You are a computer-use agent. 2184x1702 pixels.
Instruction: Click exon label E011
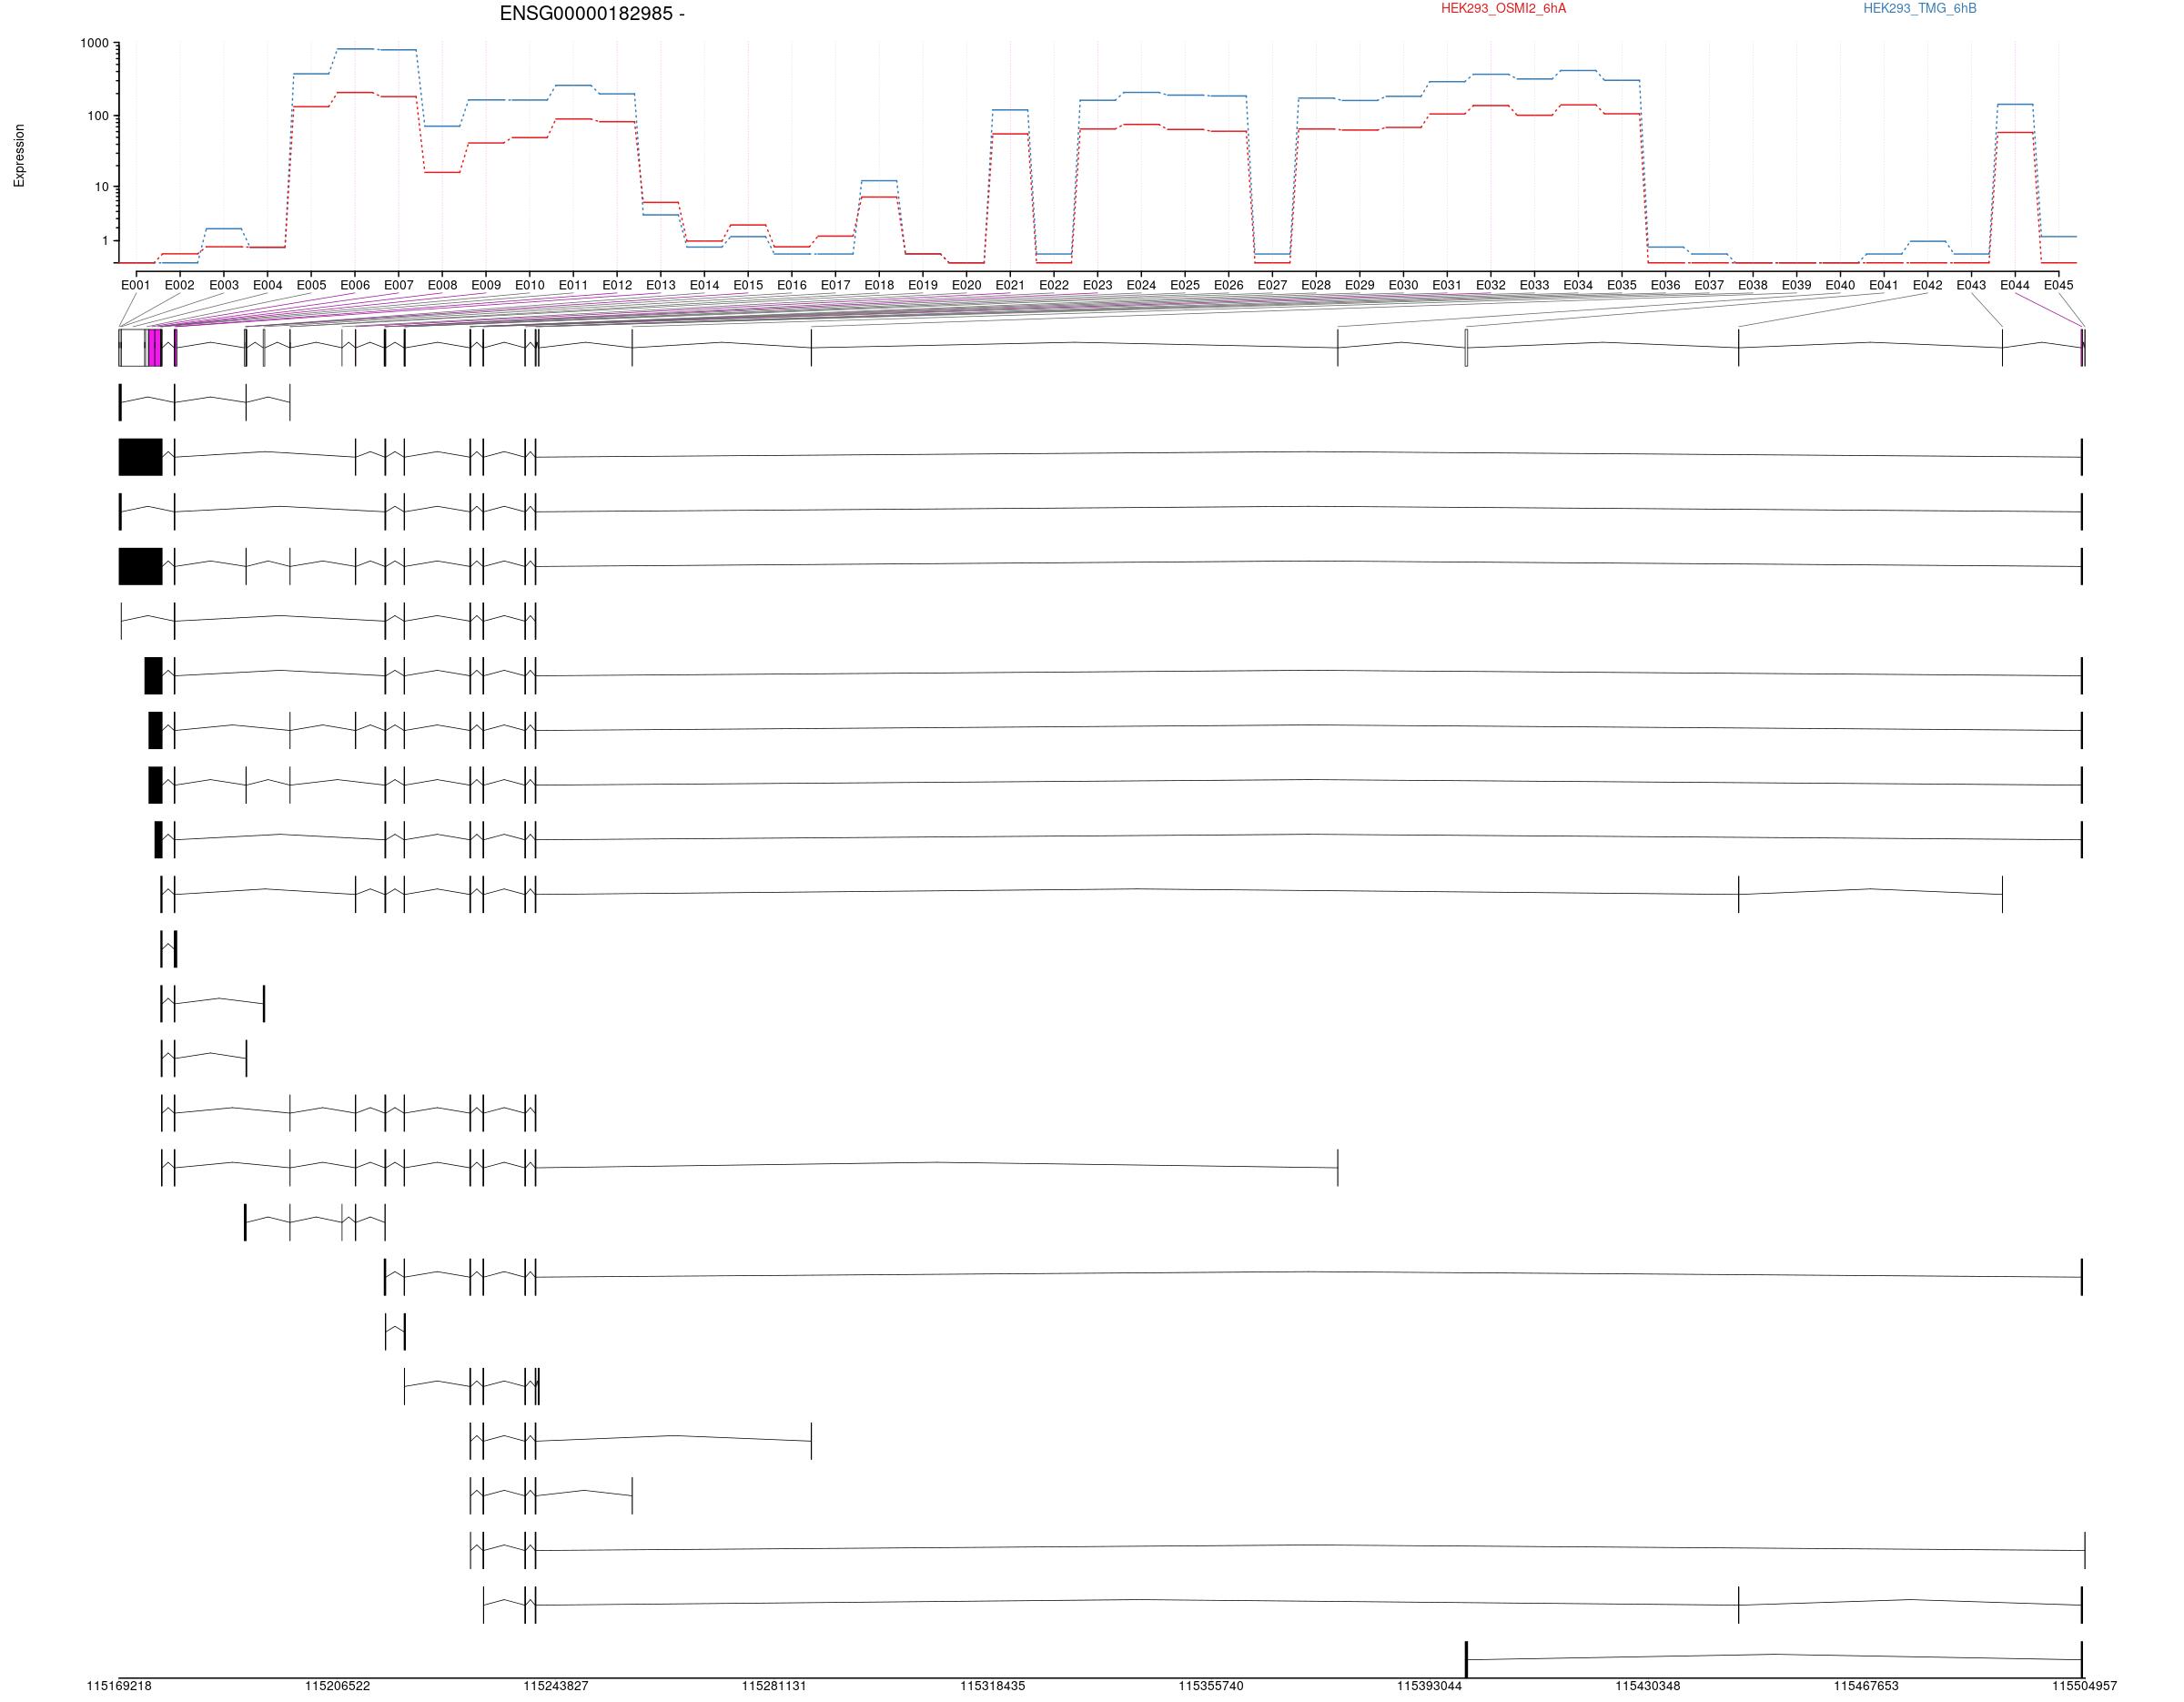pyautogui.click(x=573, y=285)
